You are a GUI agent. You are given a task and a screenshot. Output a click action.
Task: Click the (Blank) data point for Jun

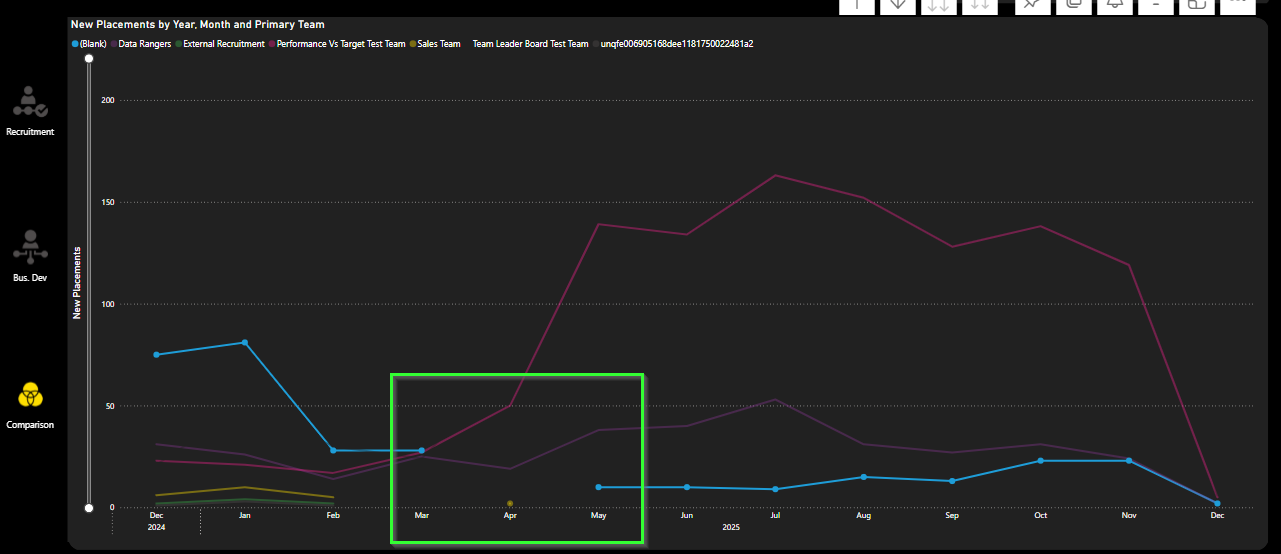tap(687, 487)
